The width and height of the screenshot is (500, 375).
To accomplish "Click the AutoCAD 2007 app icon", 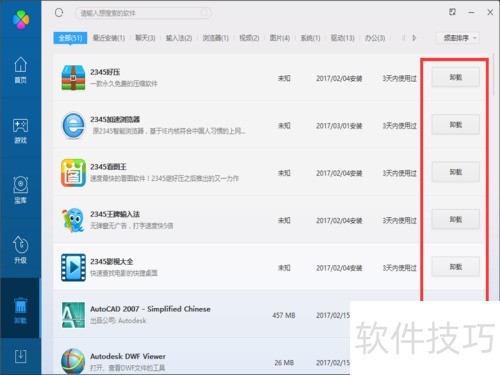I will pos(73,315).
